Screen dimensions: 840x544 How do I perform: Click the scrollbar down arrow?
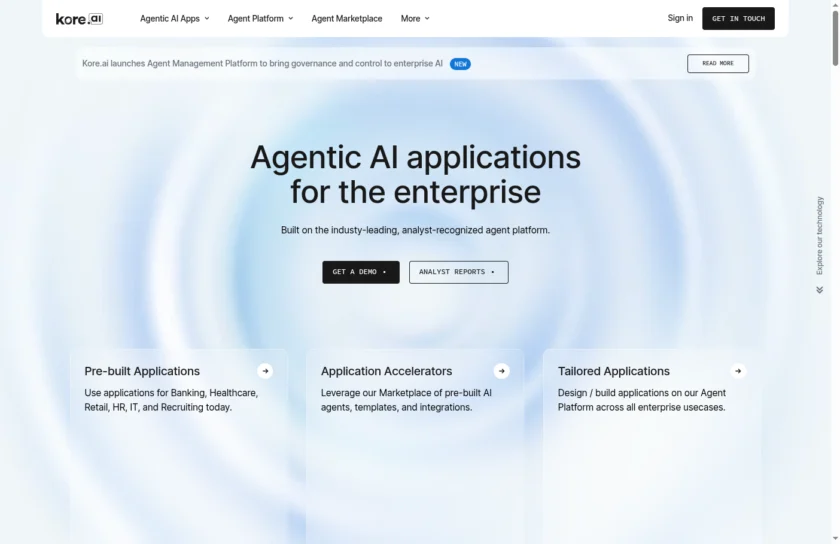tap(835, 538)
